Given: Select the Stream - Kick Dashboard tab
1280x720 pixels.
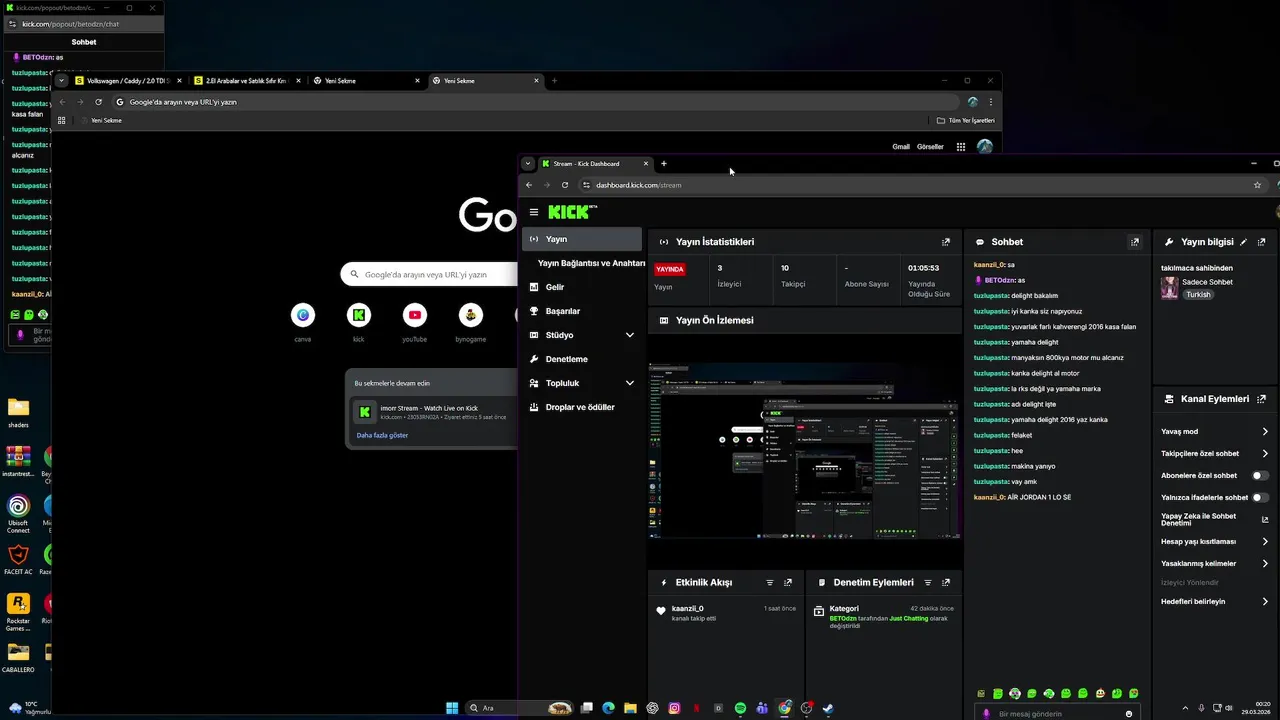Looking at the screenshot, I should click(x=594, y=164).
